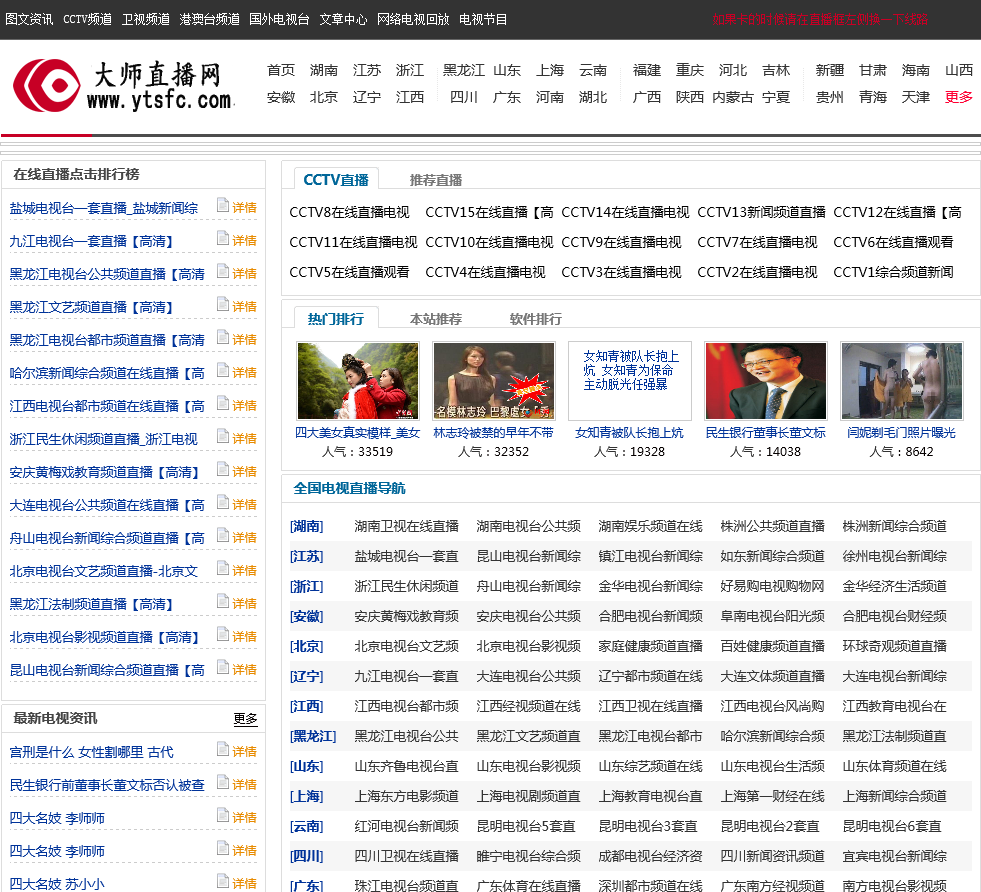981x892 pixels.
Task: Select the 软件排行 tab
Action: point(536,319)
